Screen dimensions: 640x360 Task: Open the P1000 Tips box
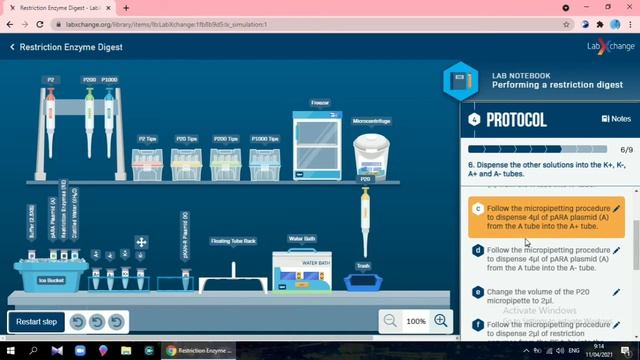pyautogui.click(x=264, y=164)
